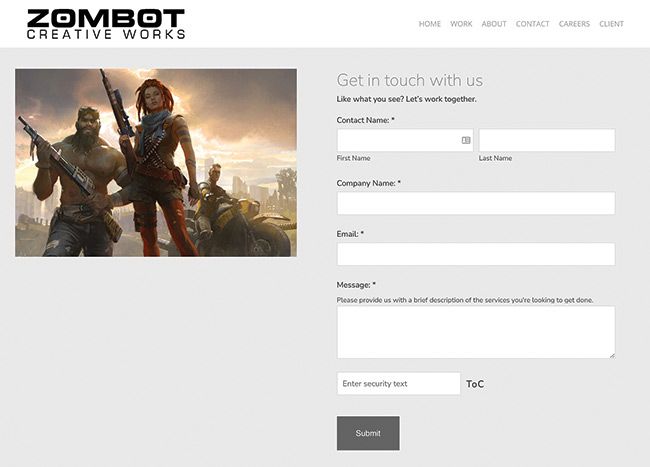Click the Contact Name label
The image size is (650, 467).
(365, 120)
